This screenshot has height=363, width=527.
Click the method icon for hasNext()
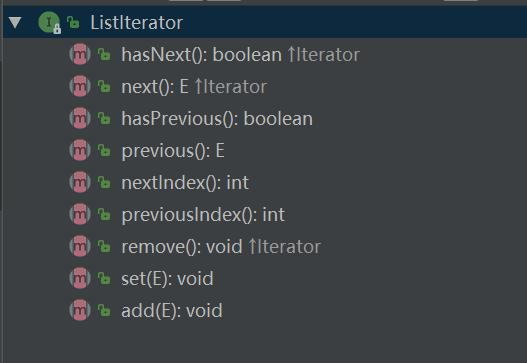(x=80, y=54)
